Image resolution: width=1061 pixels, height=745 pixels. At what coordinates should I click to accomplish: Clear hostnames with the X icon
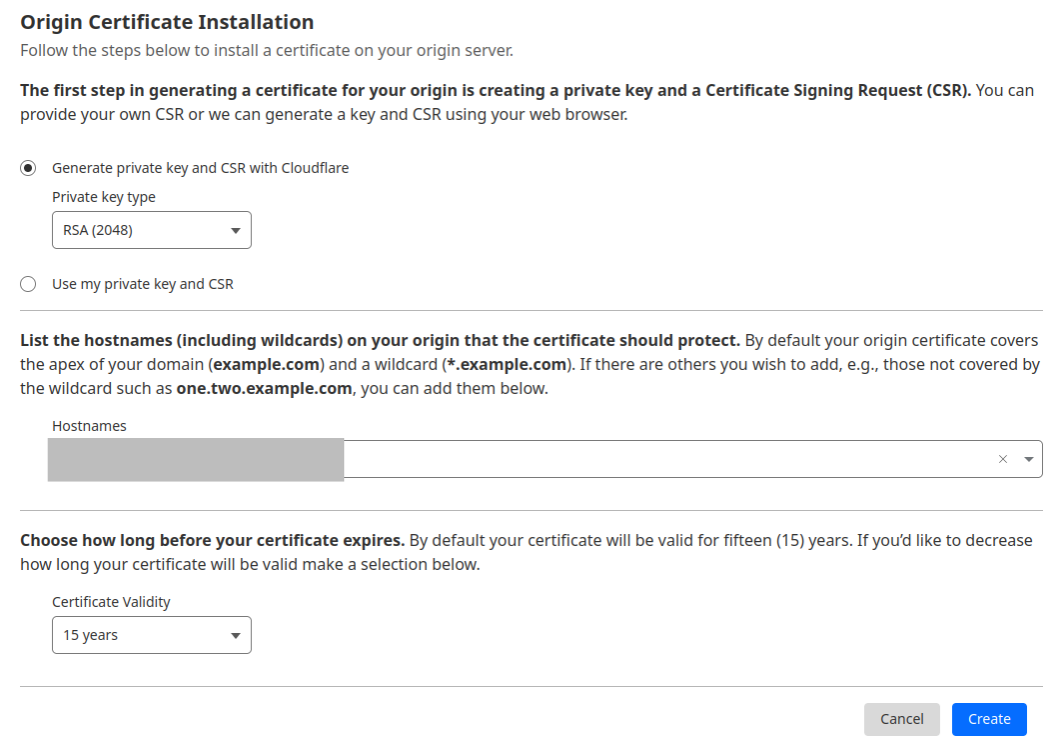[1003, 459]
